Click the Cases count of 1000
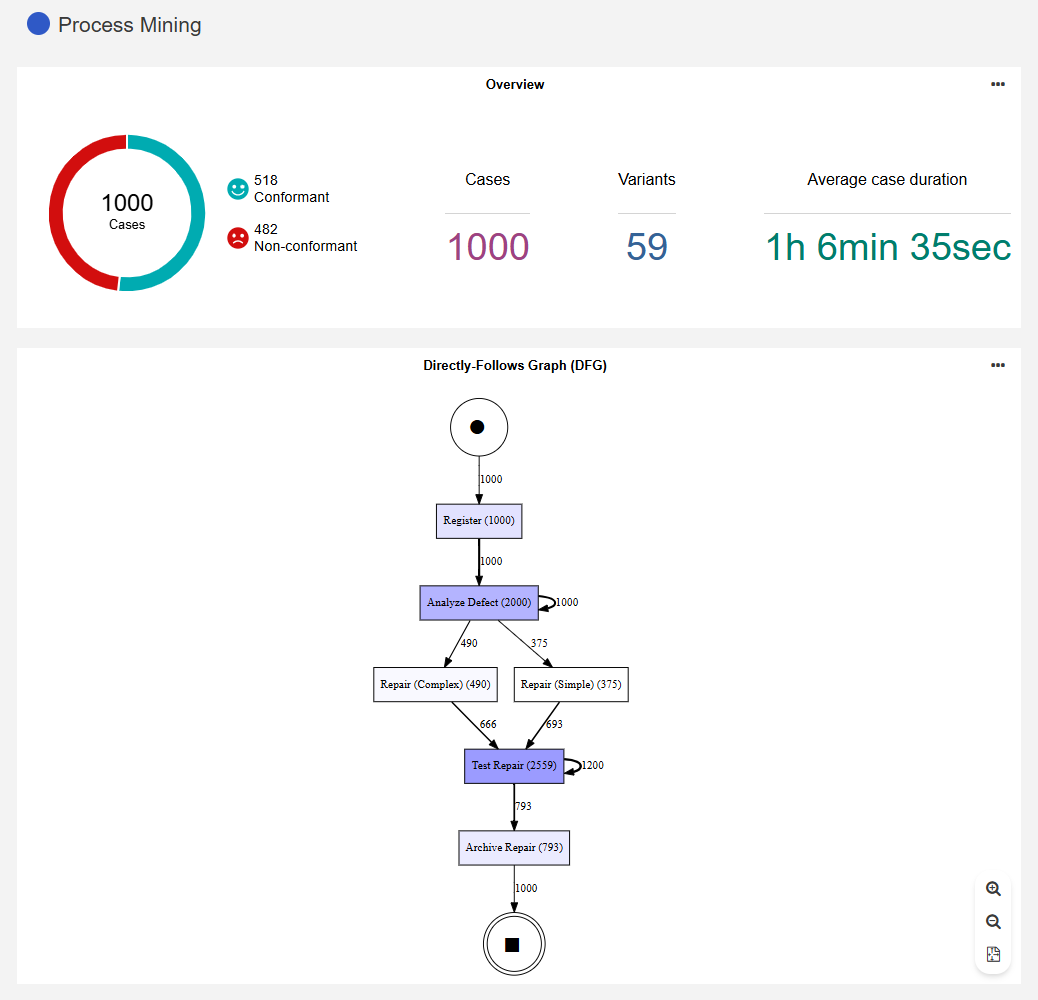Screen dimensions: 1038x1000 point(487,245)
